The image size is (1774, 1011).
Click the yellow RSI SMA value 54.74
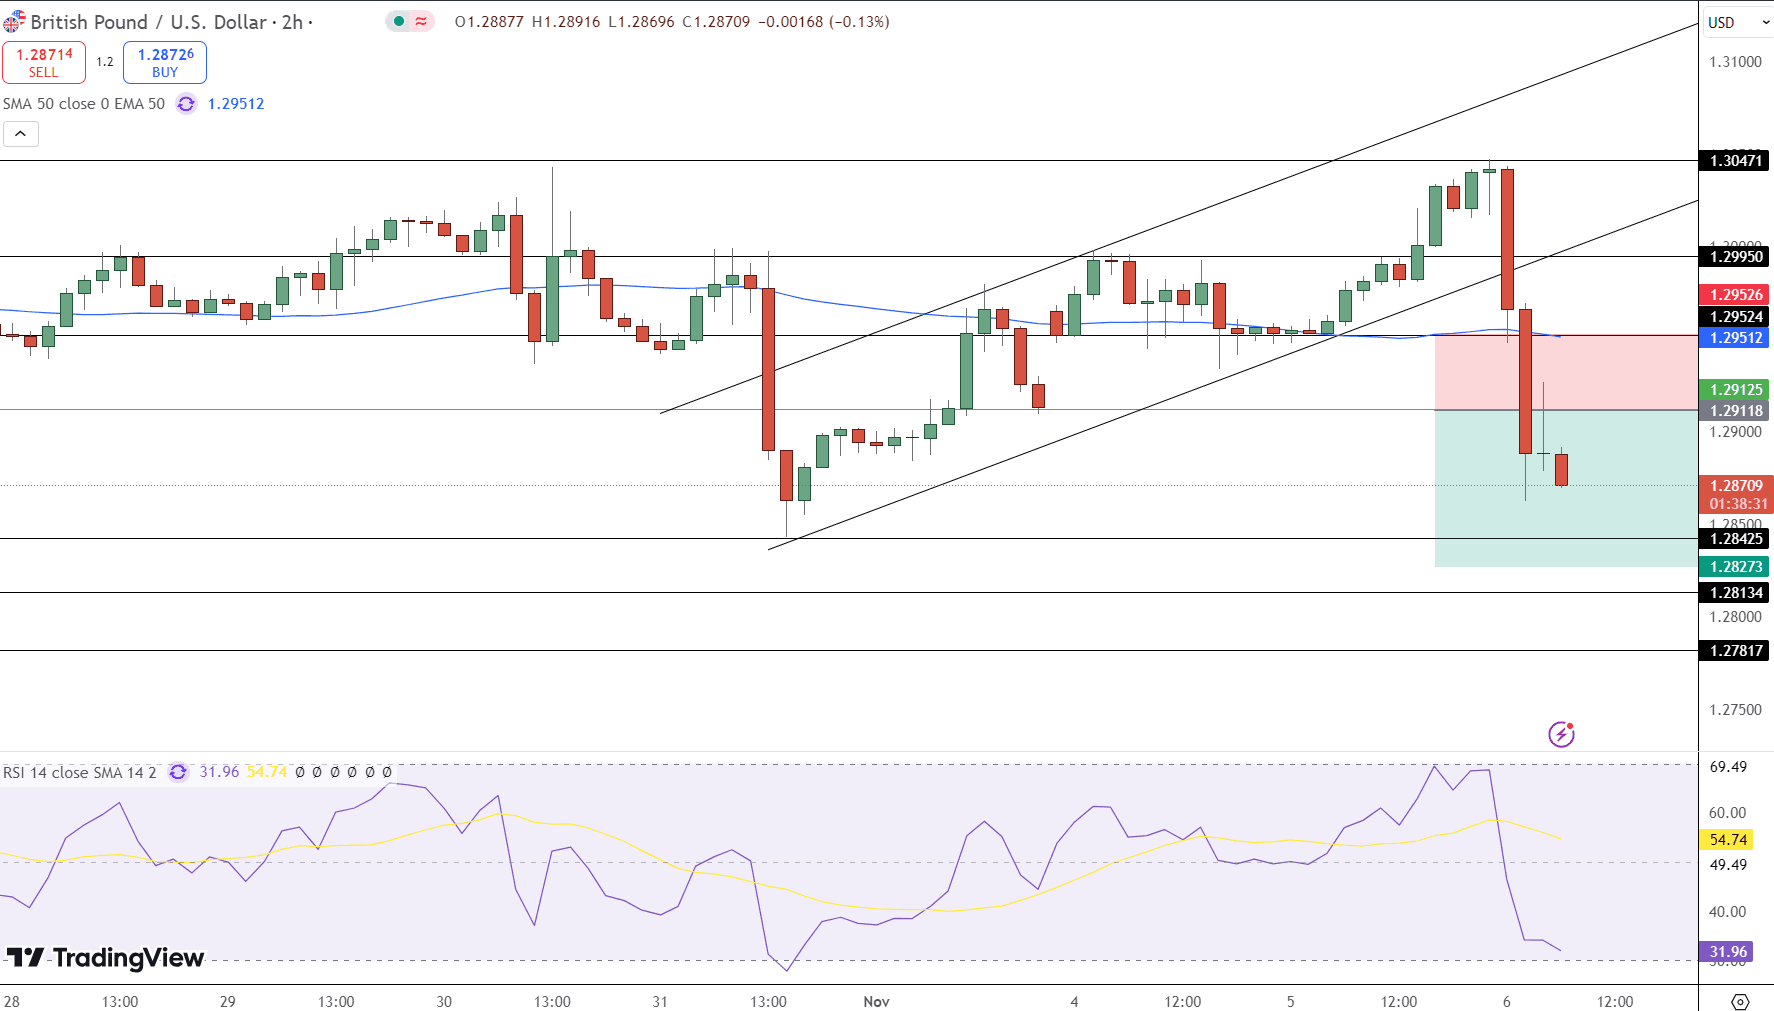(267, 772)
